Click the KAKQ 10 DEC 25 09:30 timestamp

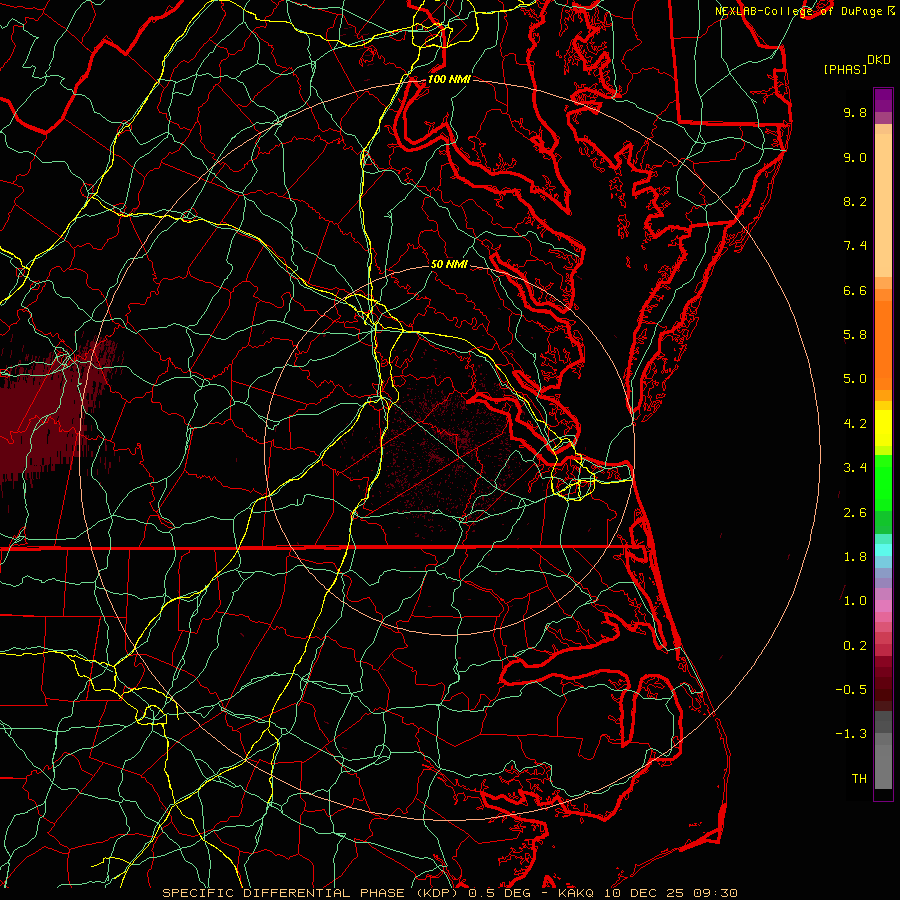pos(647,893)
